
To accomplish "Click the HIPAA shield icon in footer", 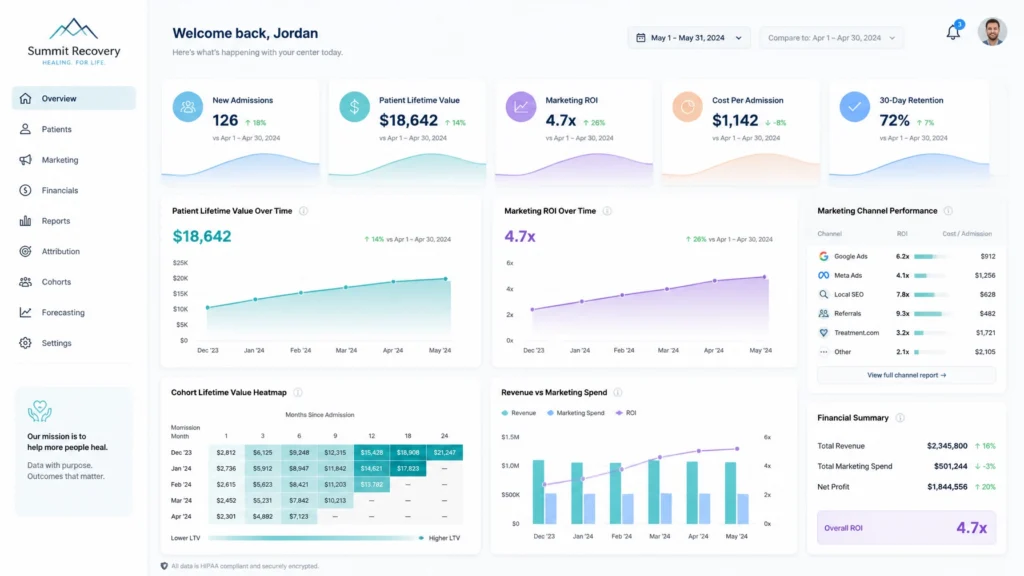I will click(x=164, y=566).
